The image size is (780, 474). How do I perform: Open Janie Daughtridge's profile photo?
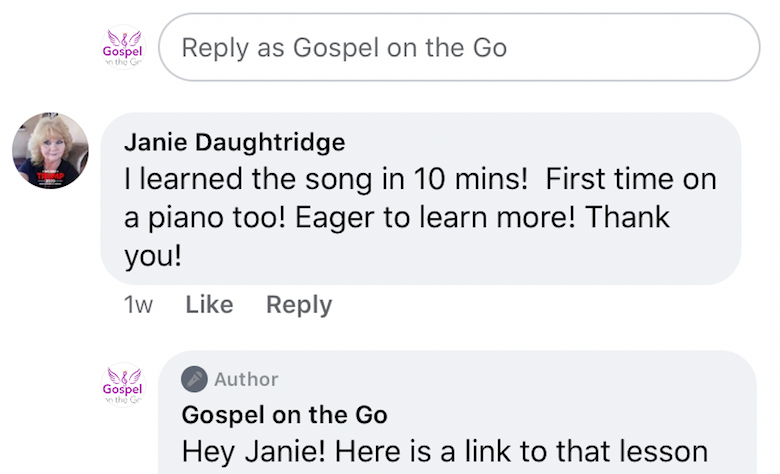point(50,151)
